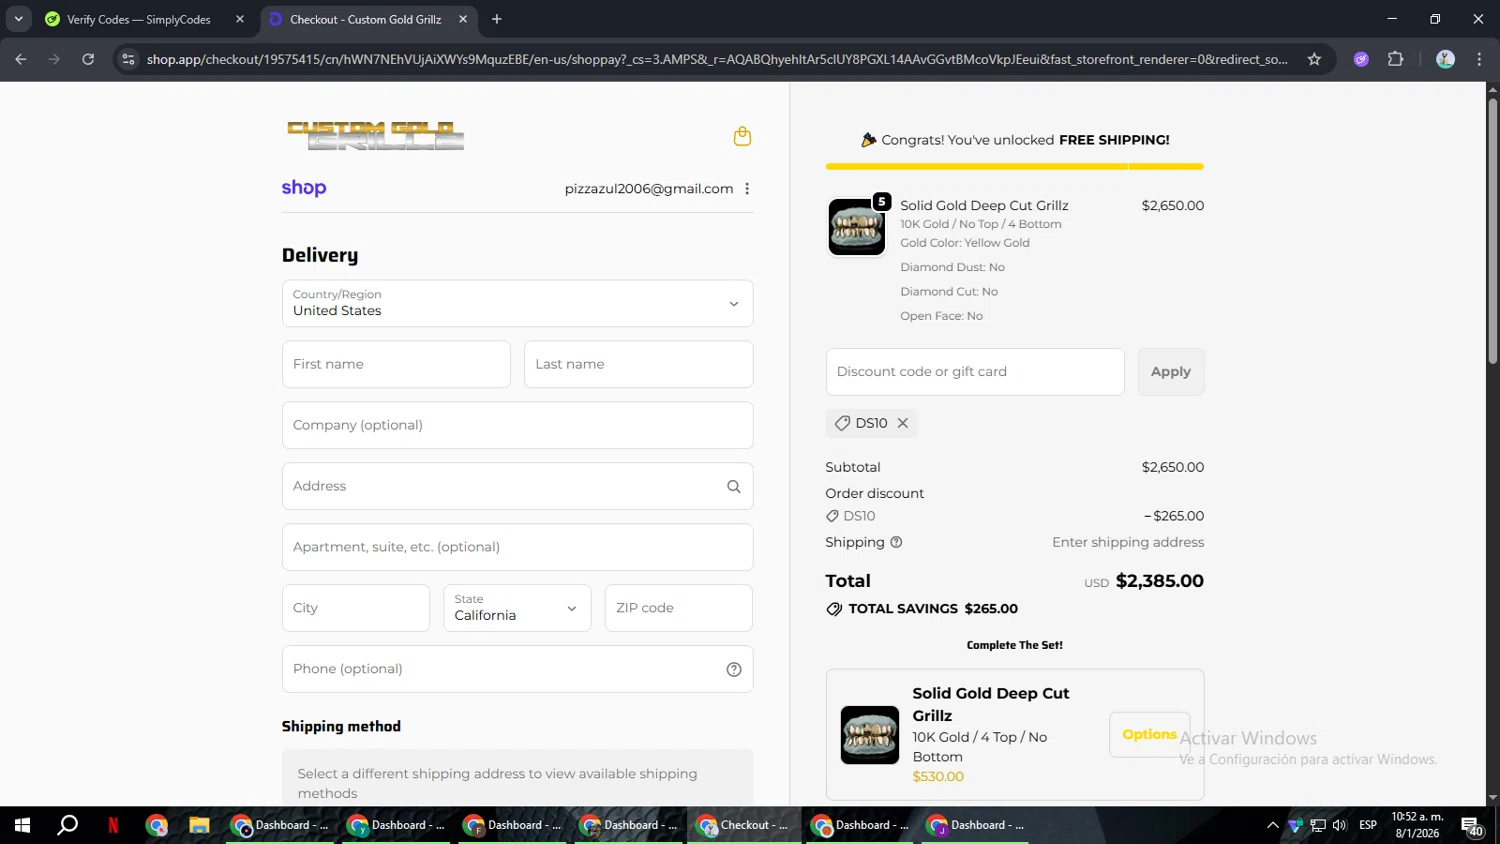The image size is (1500, 844).
Task: Click the pizzazul2006@gmail.com account email
Action: tap(649, 189)
